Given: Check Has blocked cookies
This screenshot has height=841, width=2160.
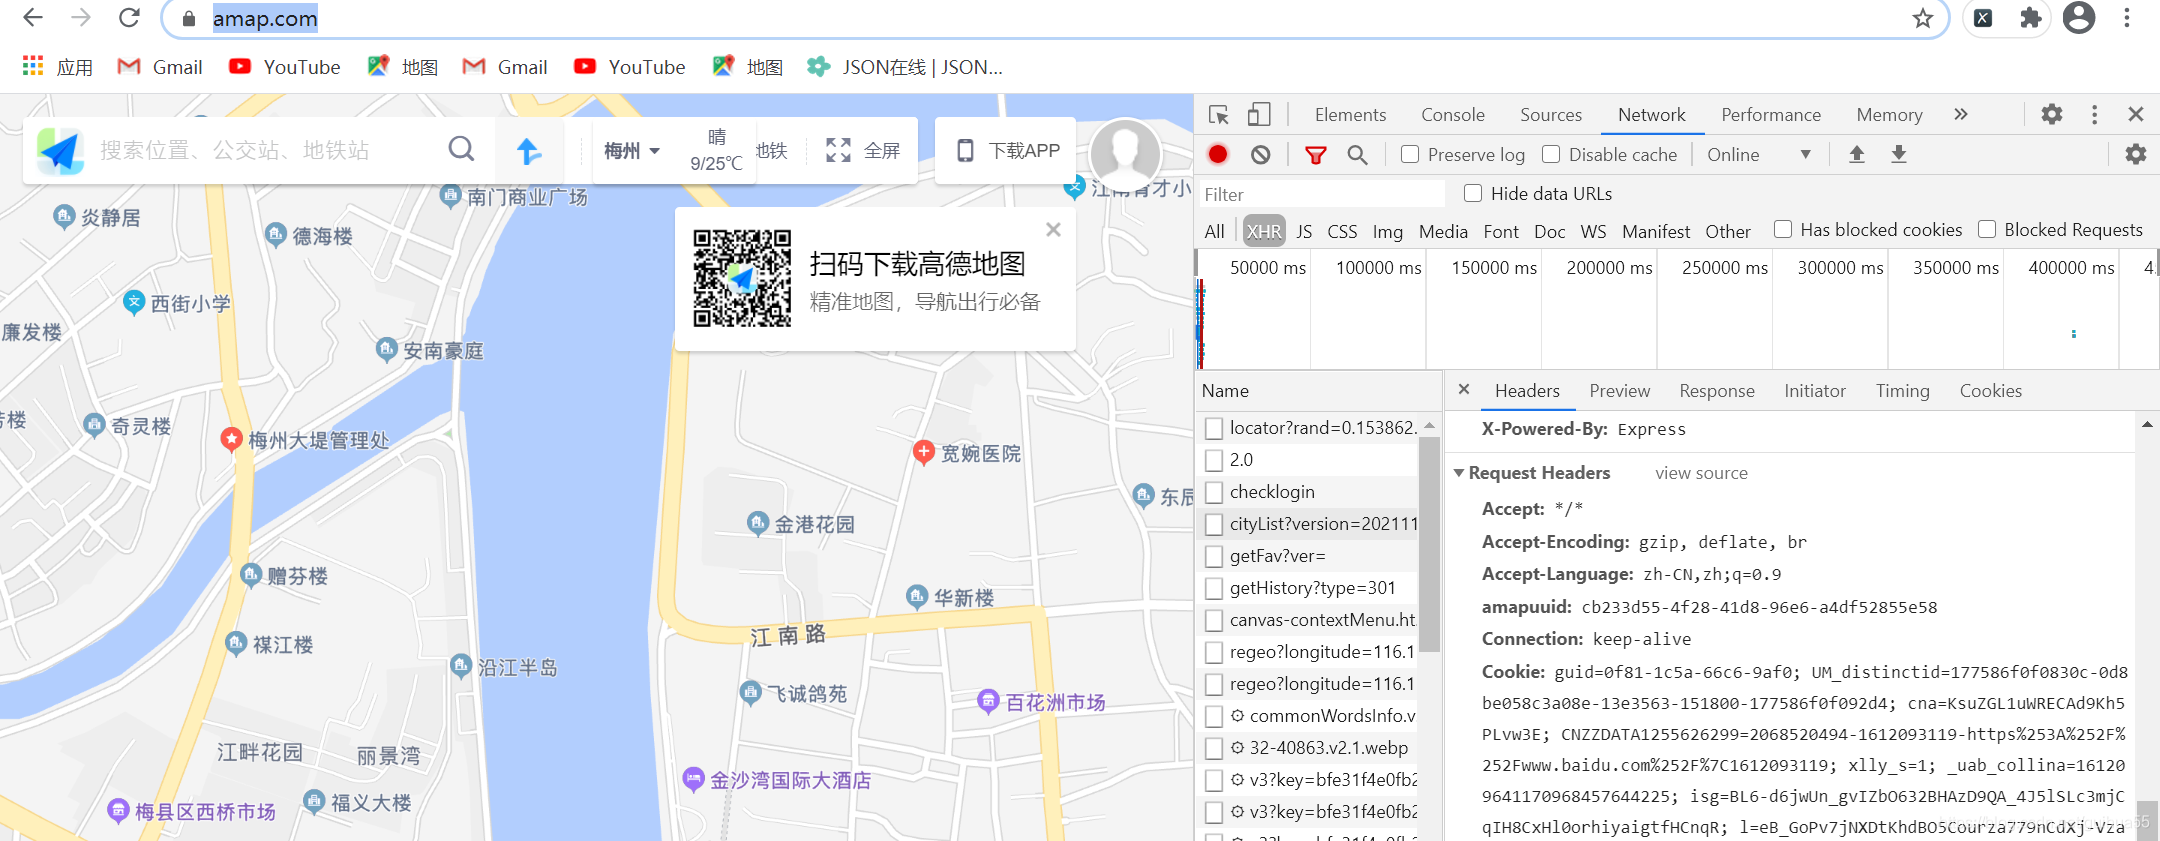Looking at the screenshot, I should coord(1783,229).
